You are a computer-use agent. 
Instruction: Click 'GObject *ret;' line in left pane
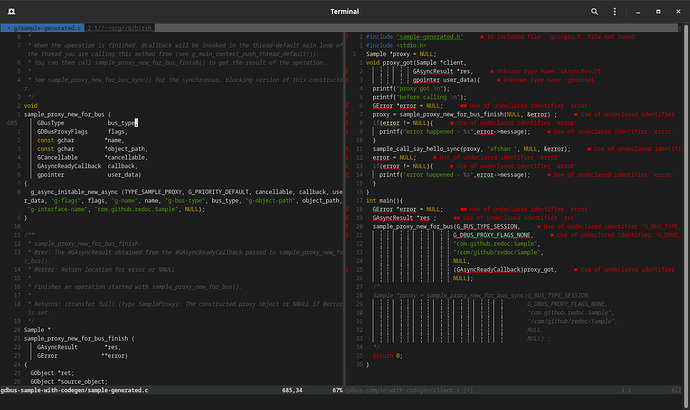pos(52,373)
